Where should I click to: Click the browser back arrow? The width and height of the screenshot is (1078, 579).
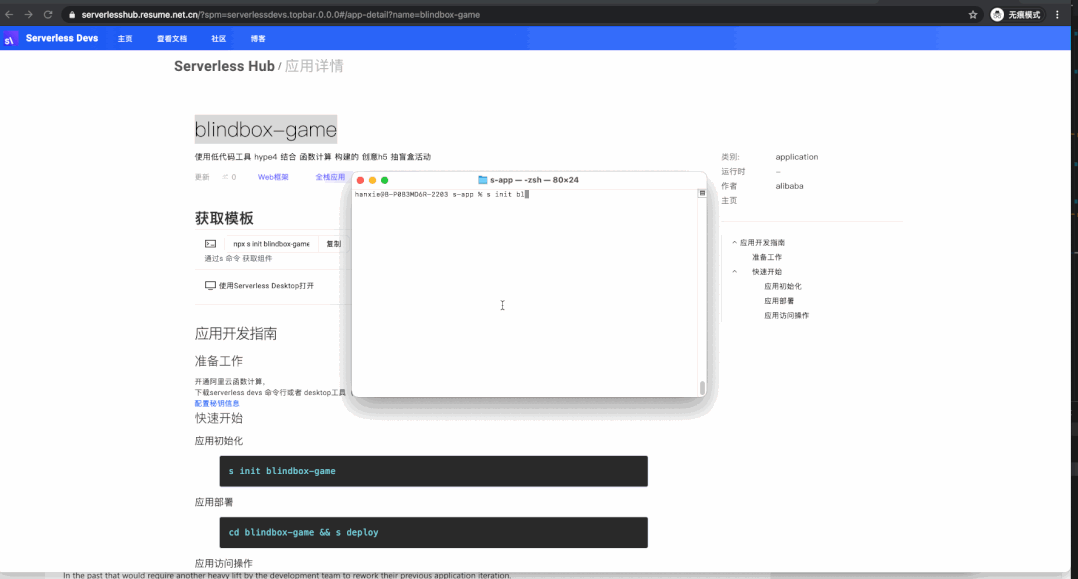pos(9,14)
